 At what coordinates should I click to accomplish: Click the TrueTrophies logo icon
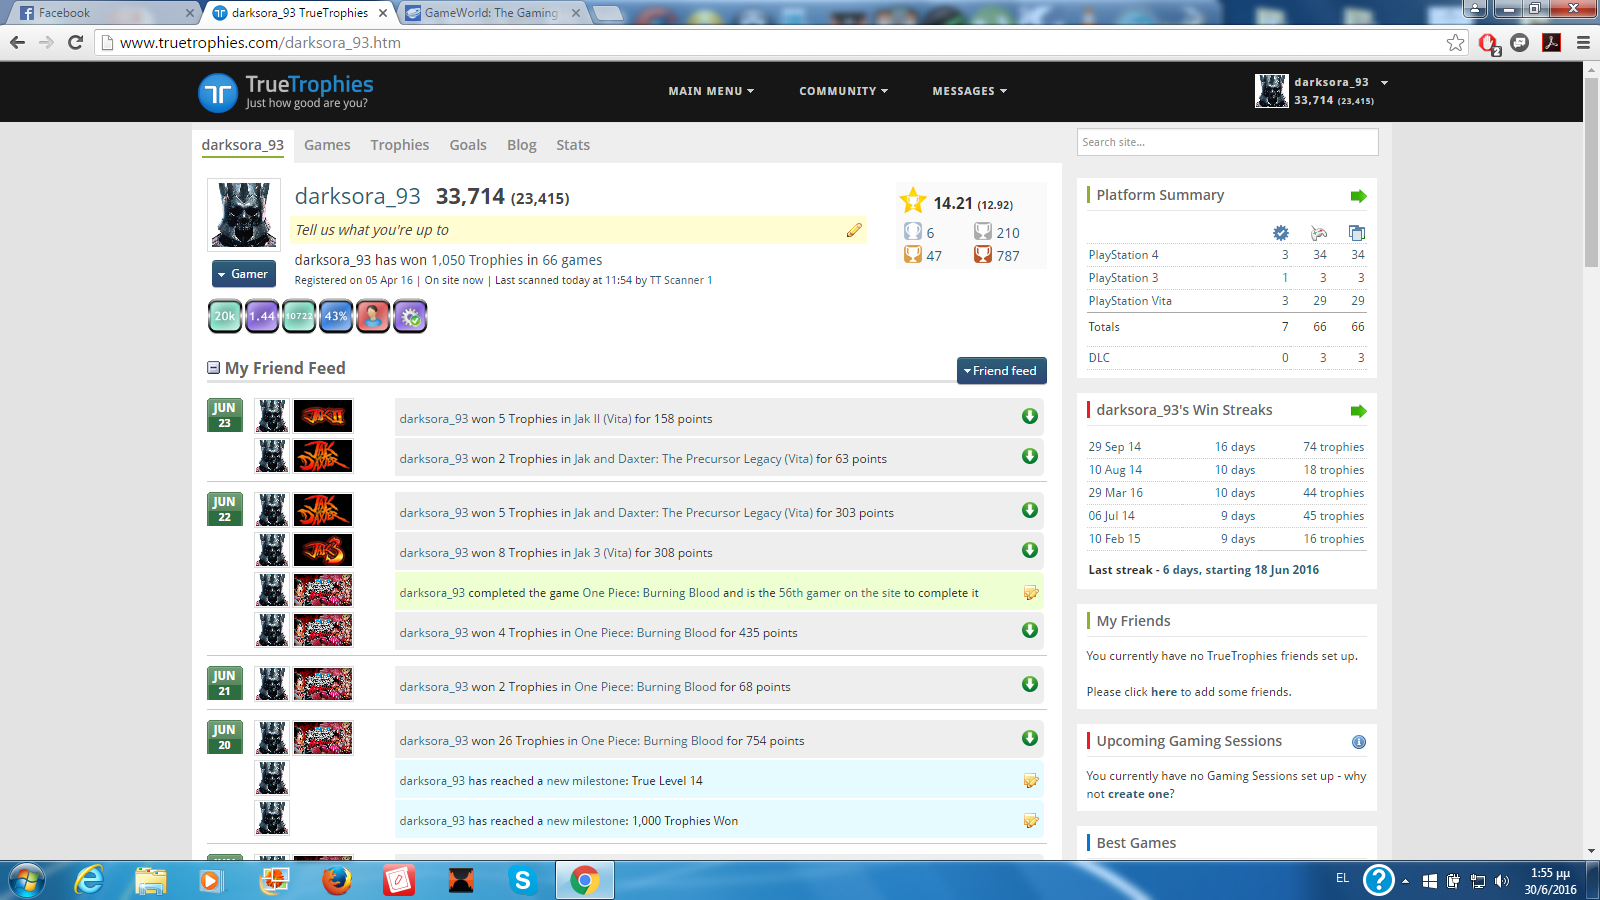tap(217, 93)
